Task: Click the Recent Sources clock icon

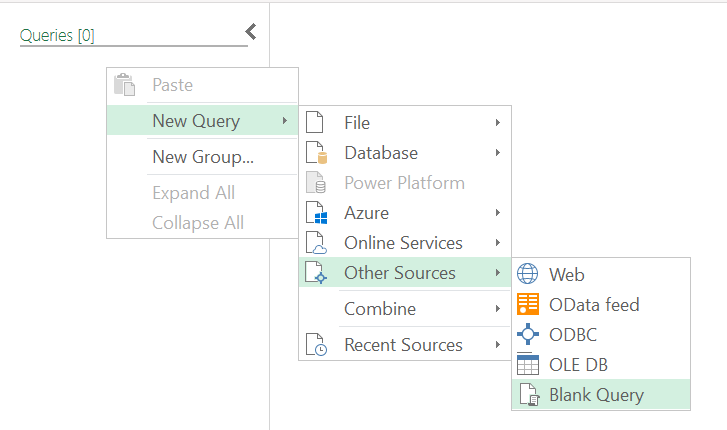Action: (x=316, y=345)
